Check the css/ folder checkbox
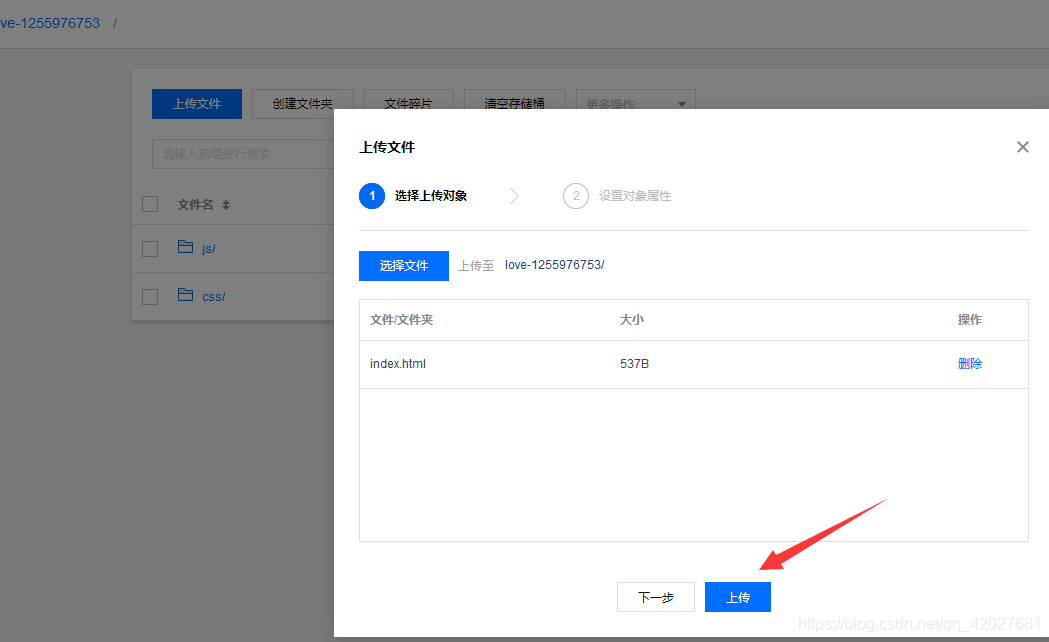The width and height of the screenshot is (1049, 642). click(150, 296)
